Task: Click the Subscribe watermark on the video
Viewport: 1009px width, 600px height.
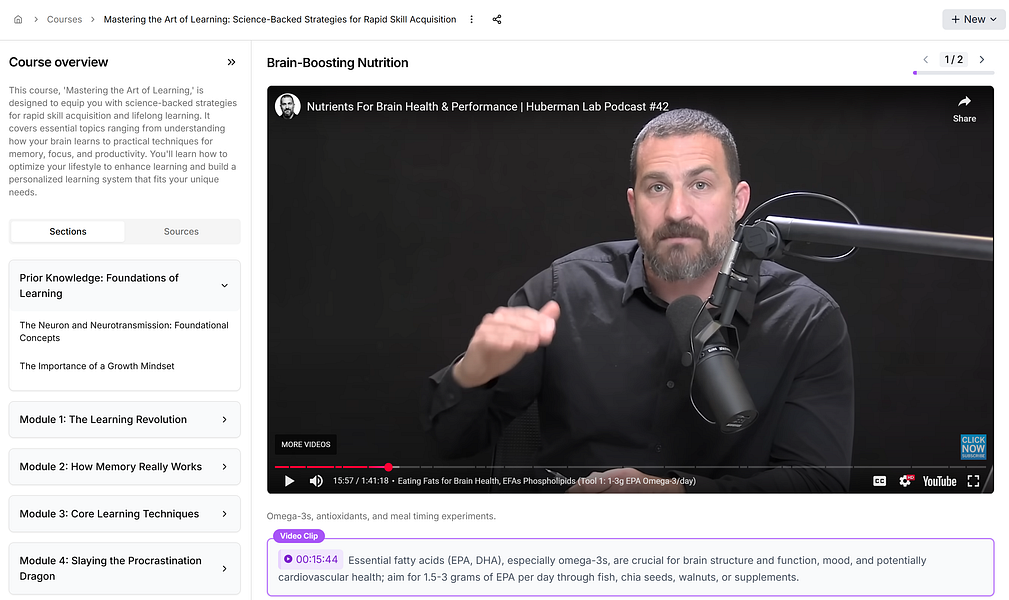Action: (973, 447)
